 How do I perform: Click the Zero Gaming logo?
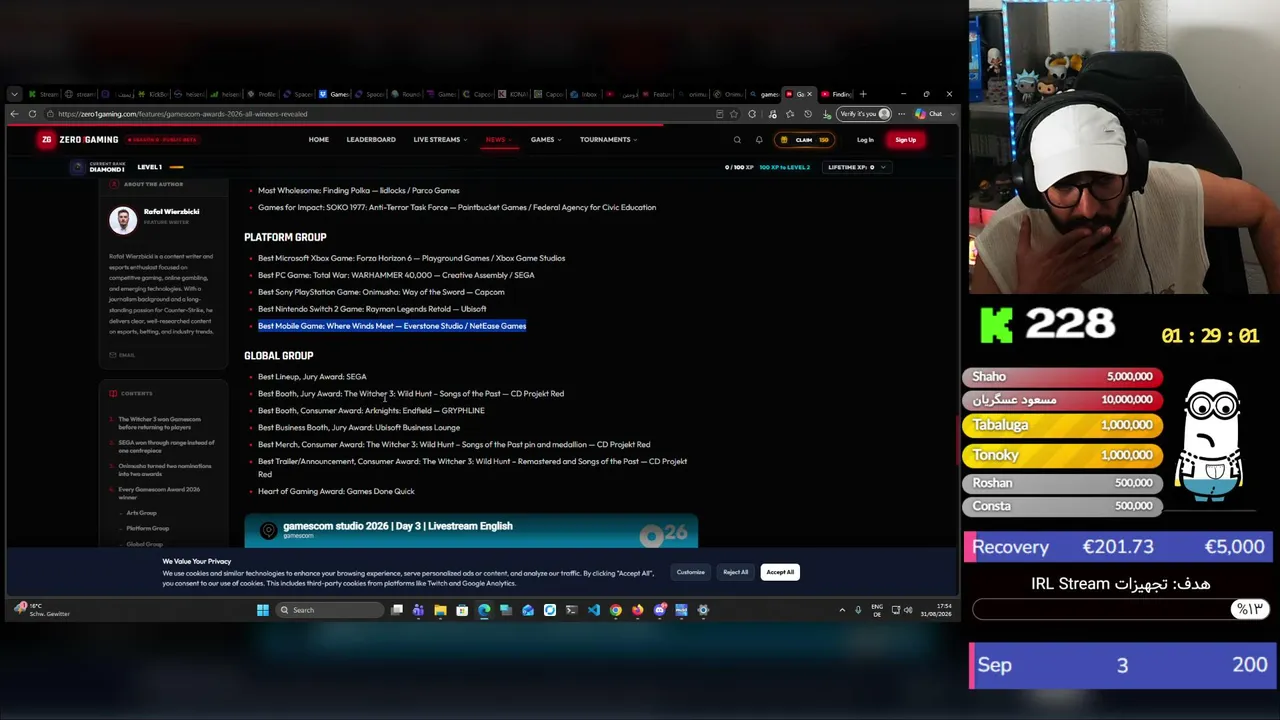coord(79,140)
